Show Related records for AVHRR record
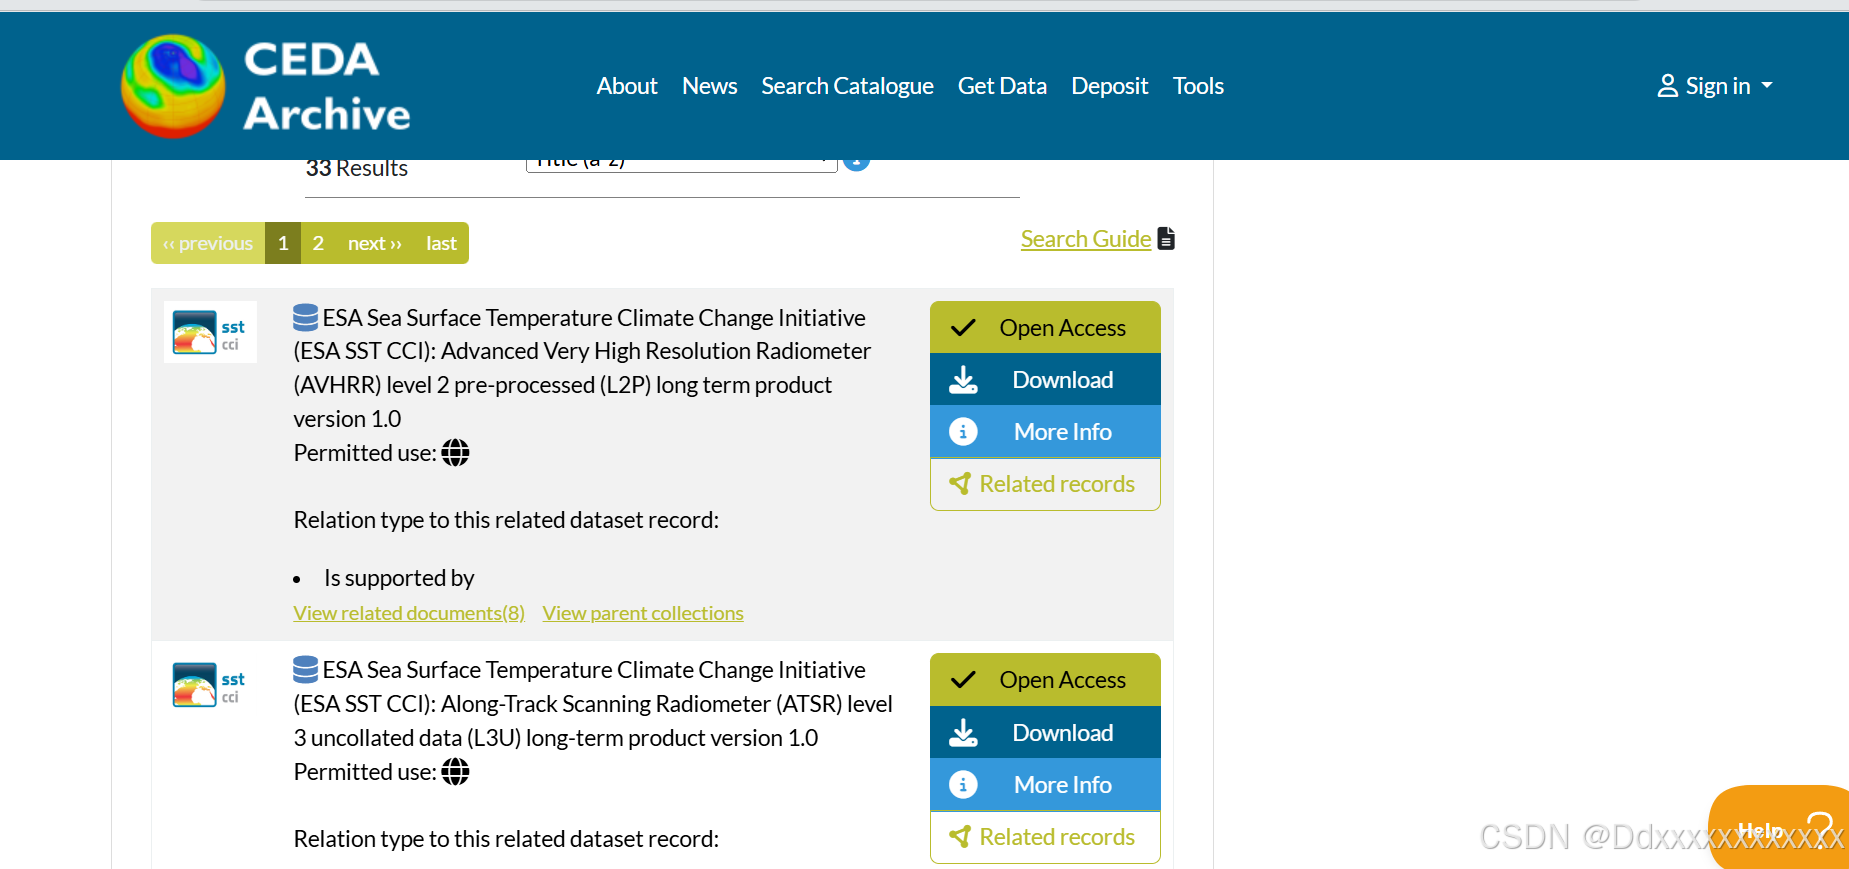This screenshot has height=869, width=1849. 1045,484
